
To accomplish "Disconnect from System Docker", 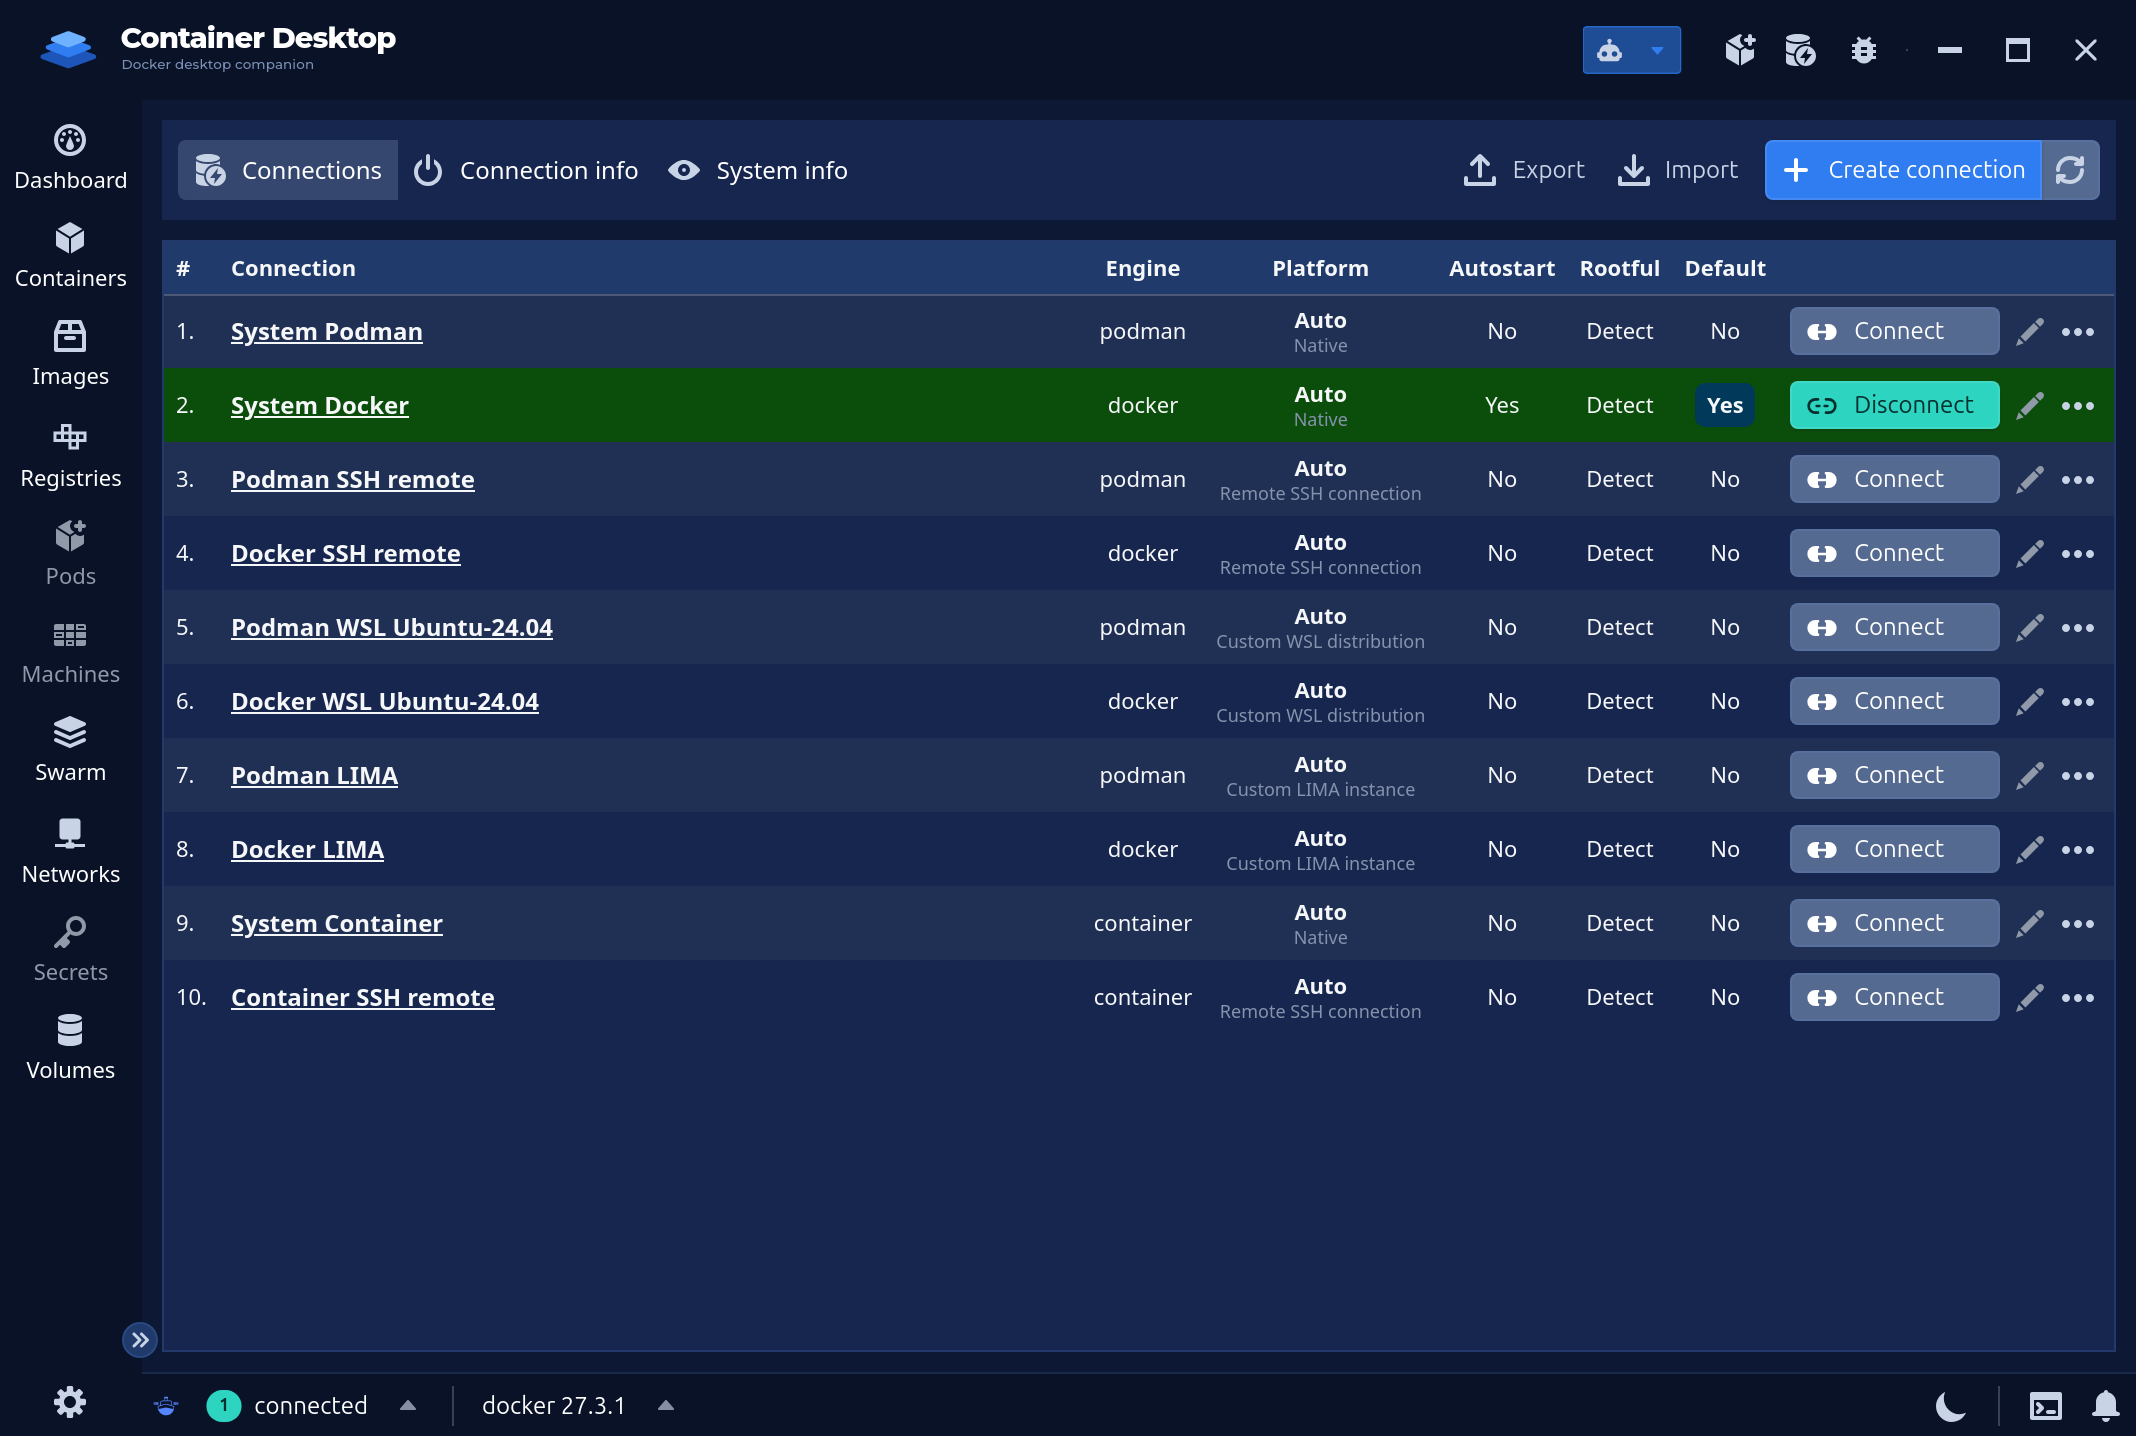I will tap(1894, 405).
